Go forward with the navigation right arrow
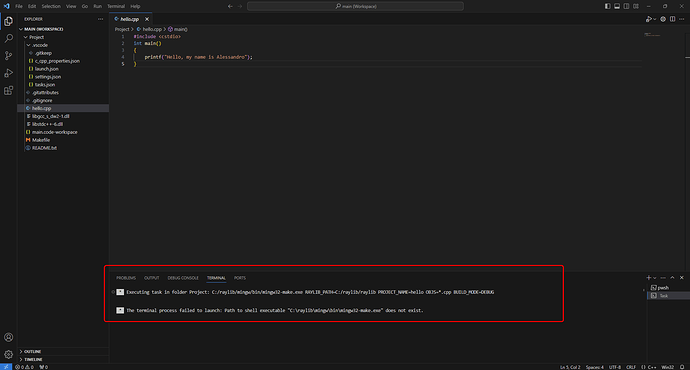 click(240, 6)
